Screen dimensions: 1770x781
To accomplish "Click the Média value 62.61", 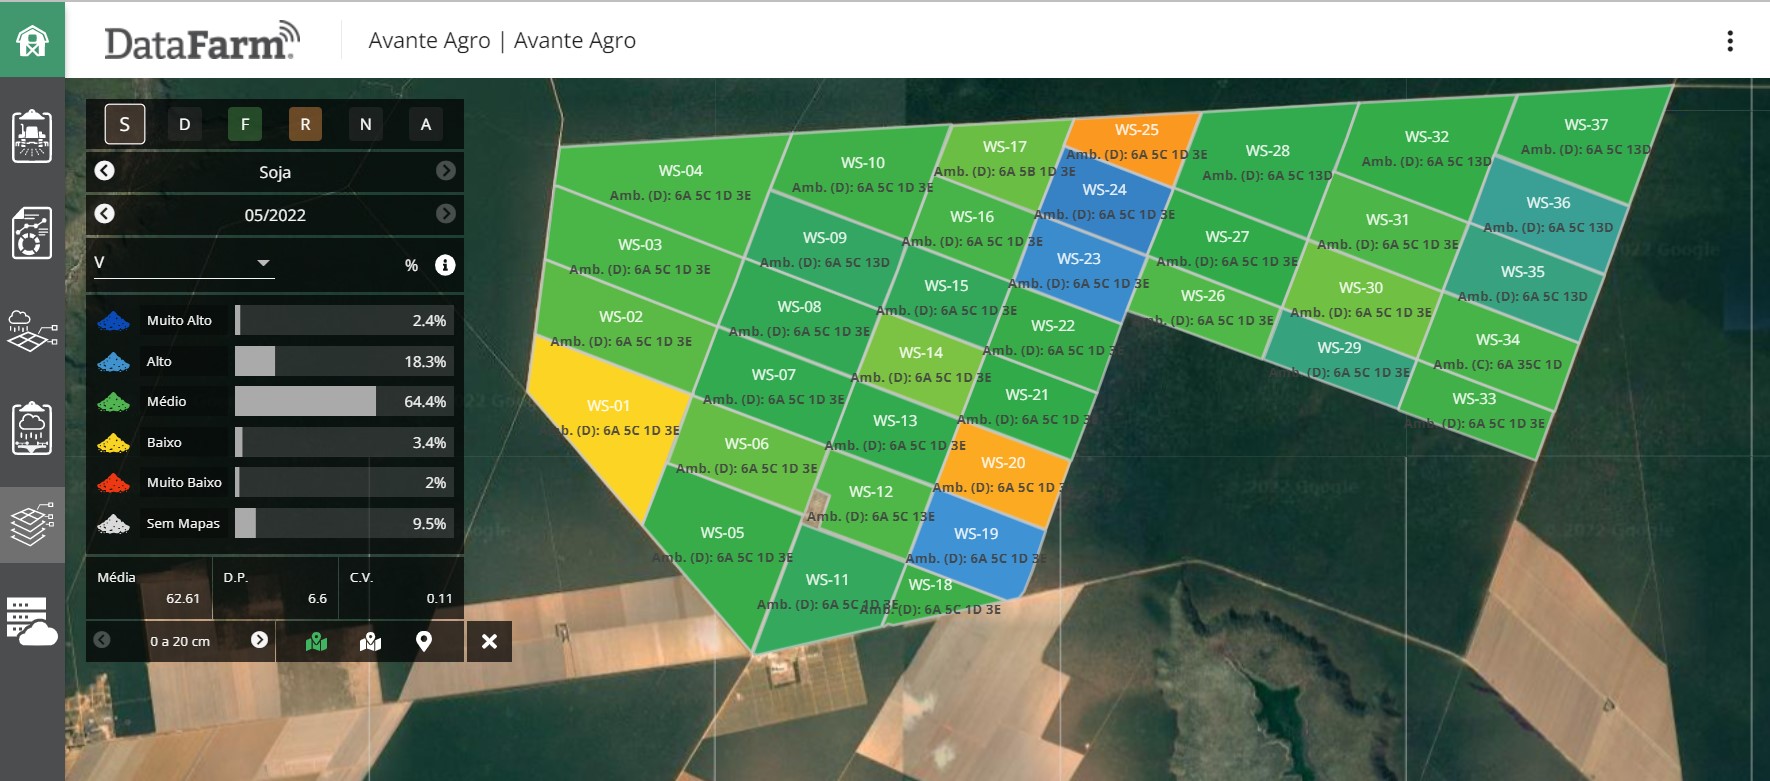I will pos(183,598).
